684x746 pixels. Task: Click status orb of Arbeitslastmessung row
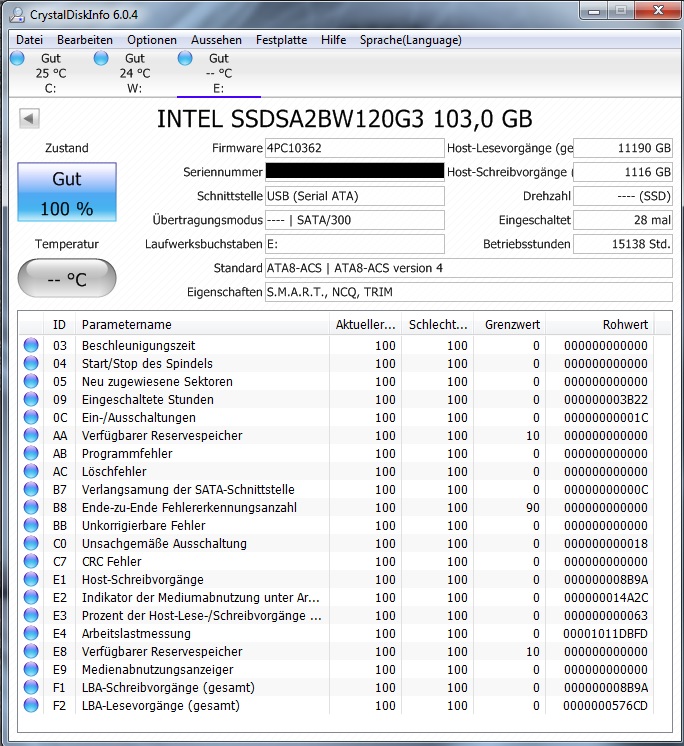tap(31, 633)
